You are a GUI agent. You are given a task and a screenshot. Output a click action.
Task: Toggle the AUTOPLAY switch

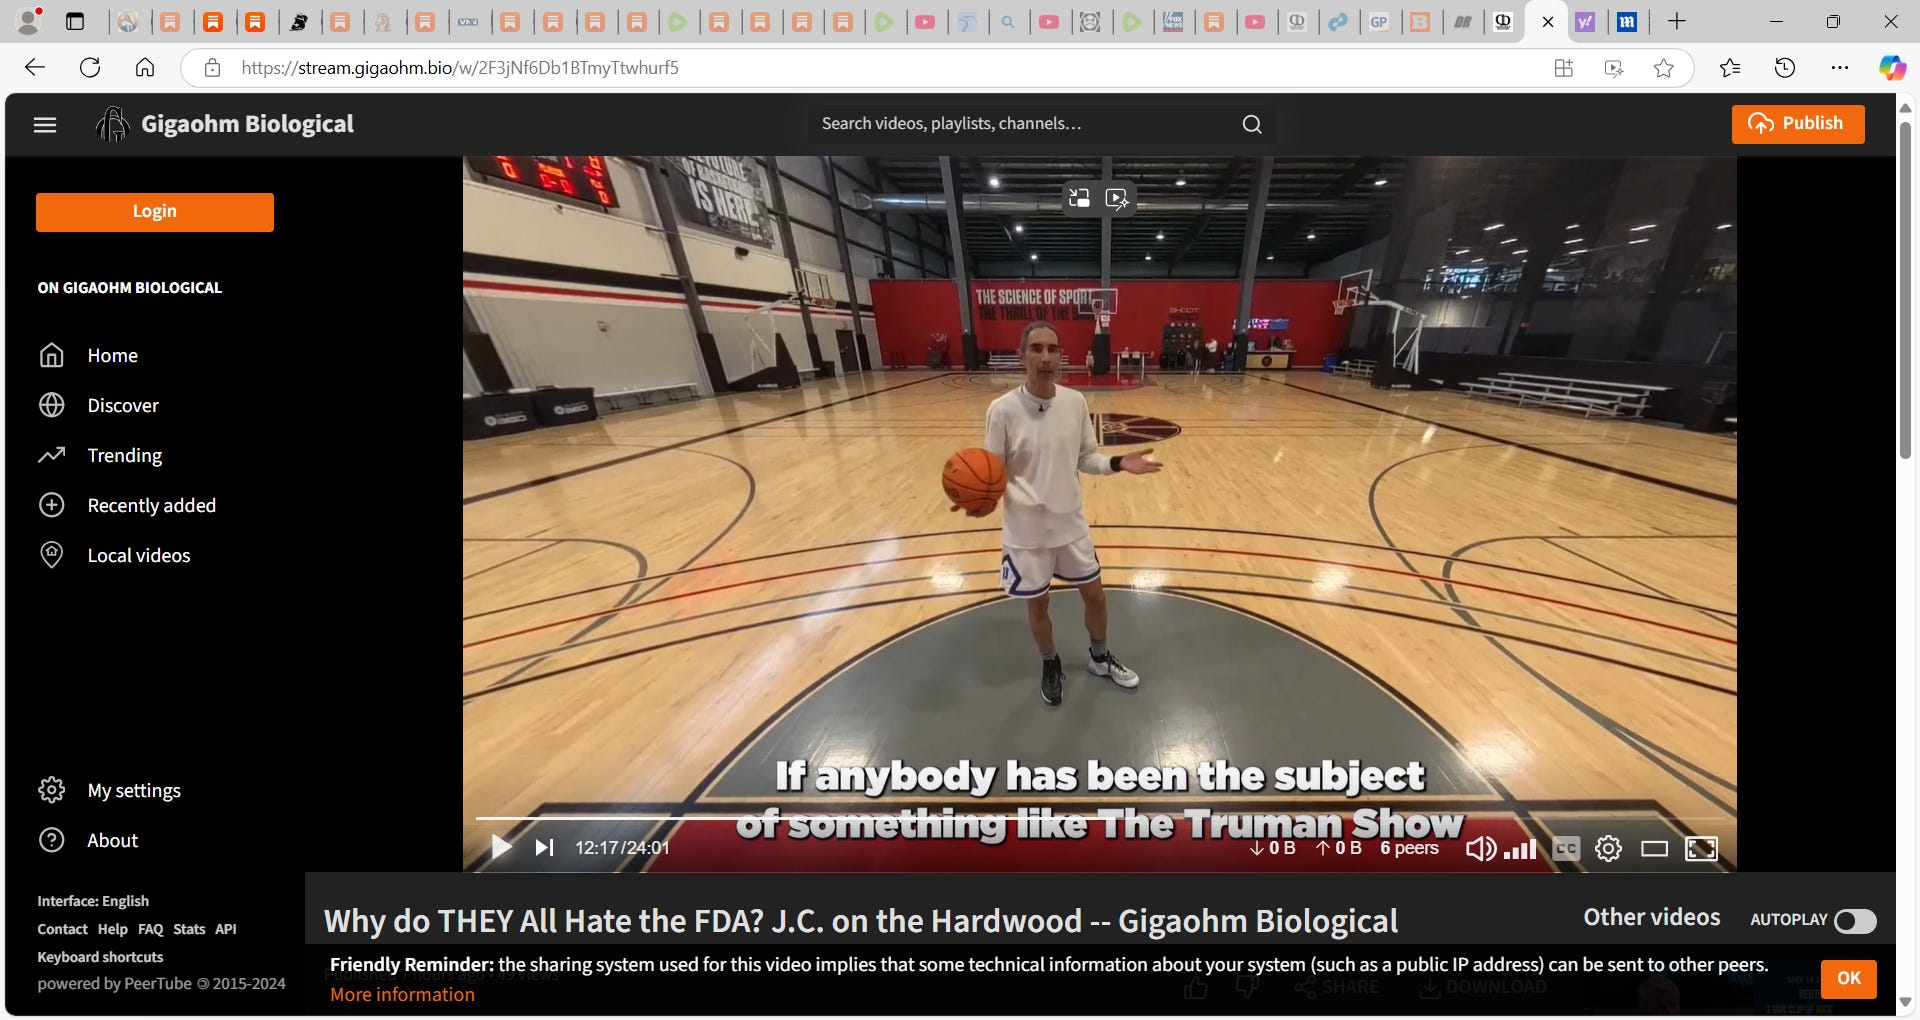click(1855, 921)
